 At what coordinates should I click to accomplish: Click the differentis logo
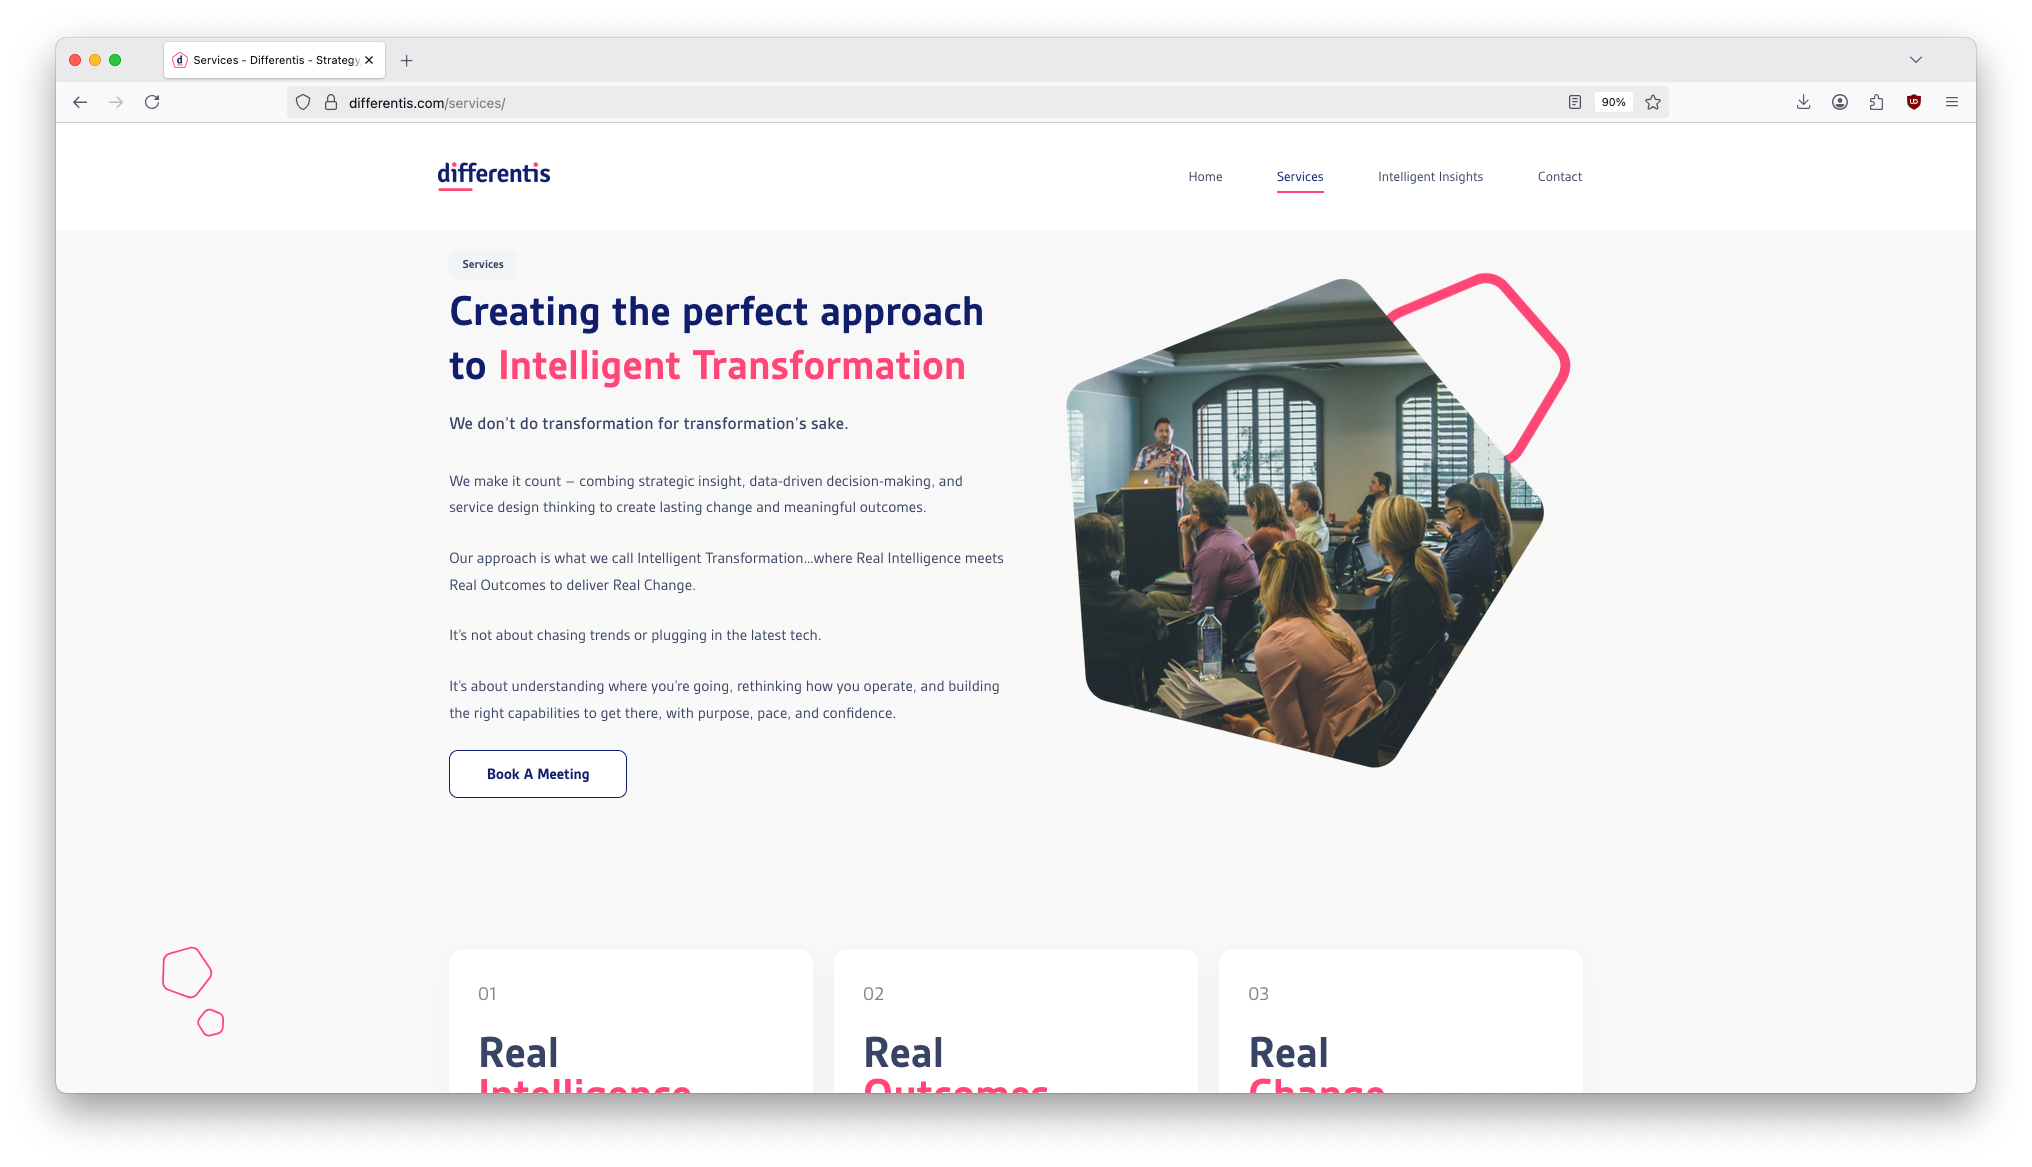click(493, 175)
